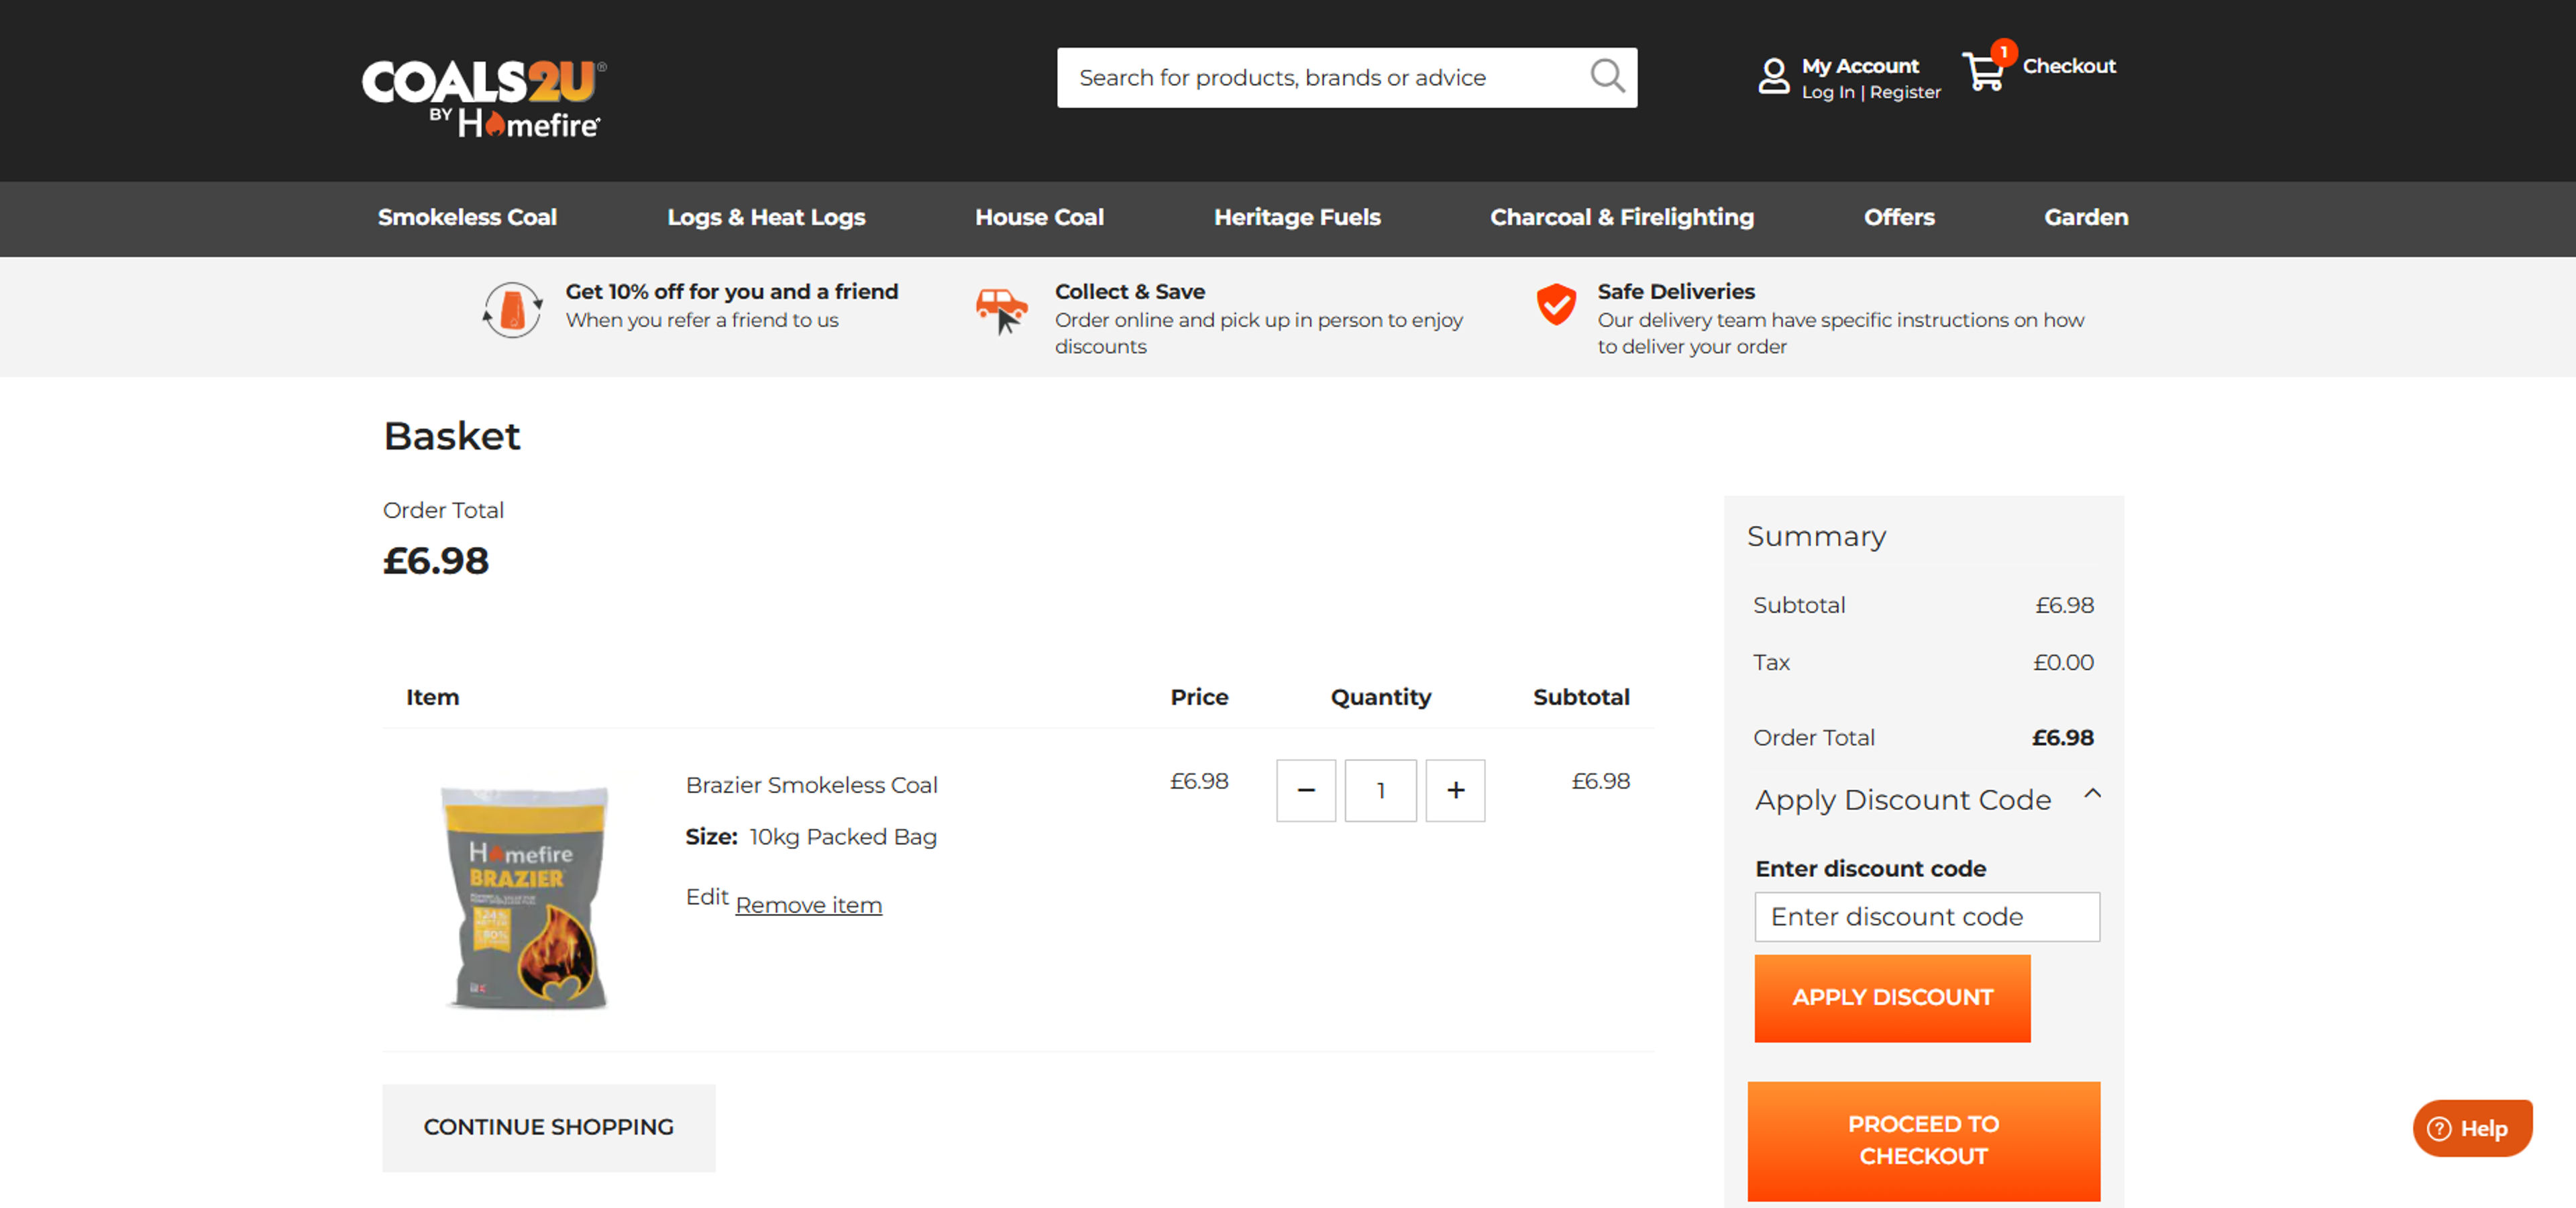Click the quantity input field
This screenshot has width=2576, height=1208.
(x=1380, y=790)
